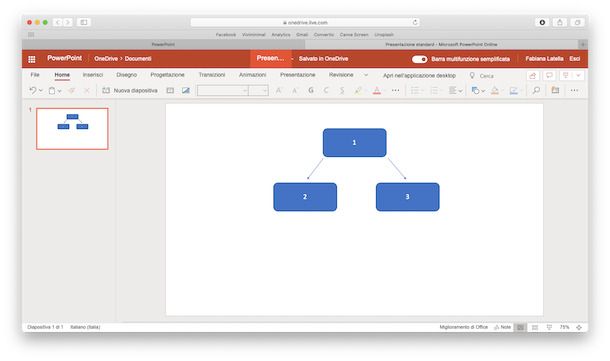This screenshot has height=361, width=610.
Task: Click Nuova diapositiva button
Action: point(130,90)
